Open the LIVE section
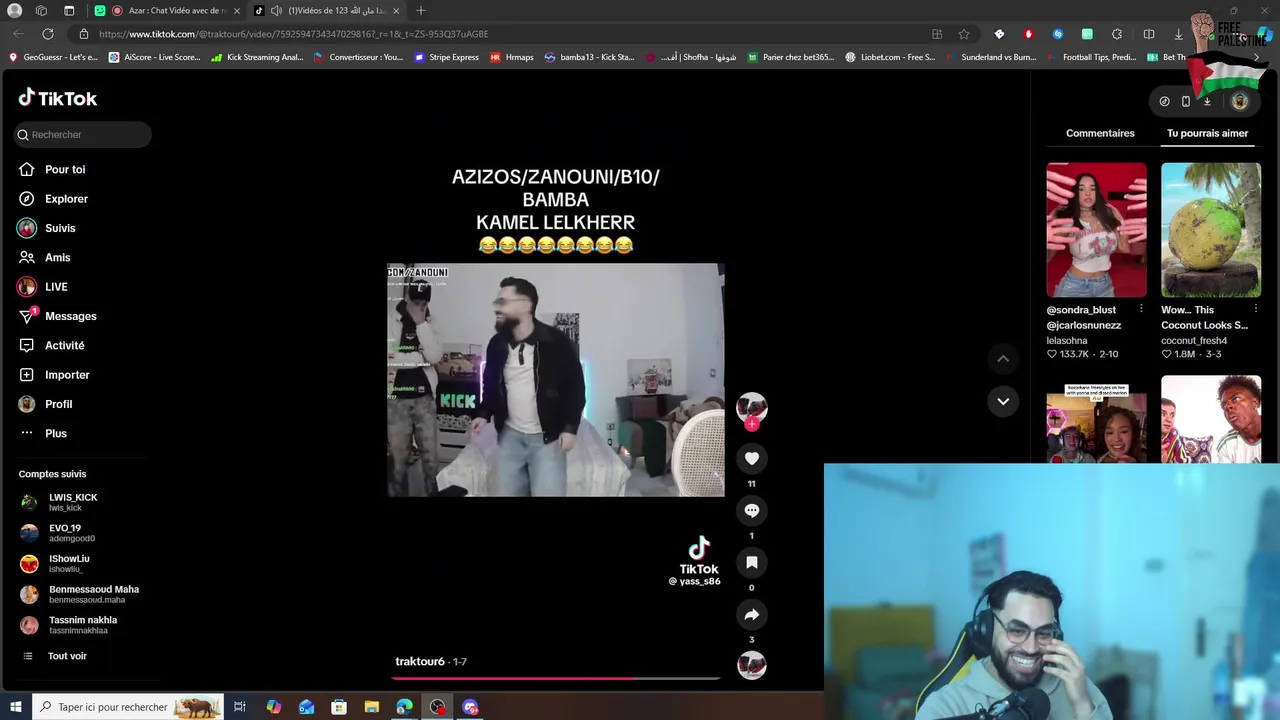 point(43,287)
